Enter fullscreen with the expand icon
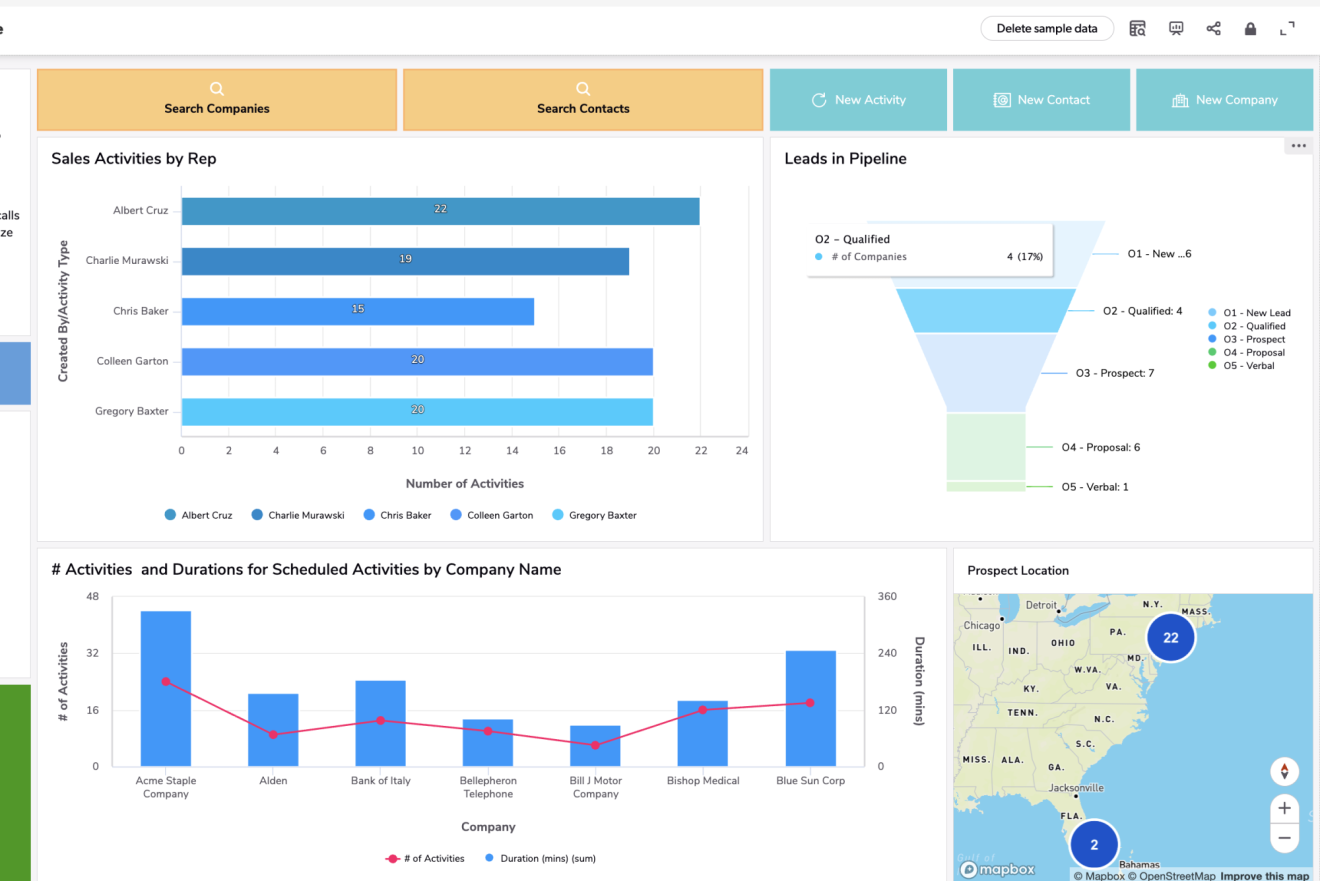Image resolution: width=1320 pixels, height=881 pixels. pyautogui.click(x=1288, y=29)
